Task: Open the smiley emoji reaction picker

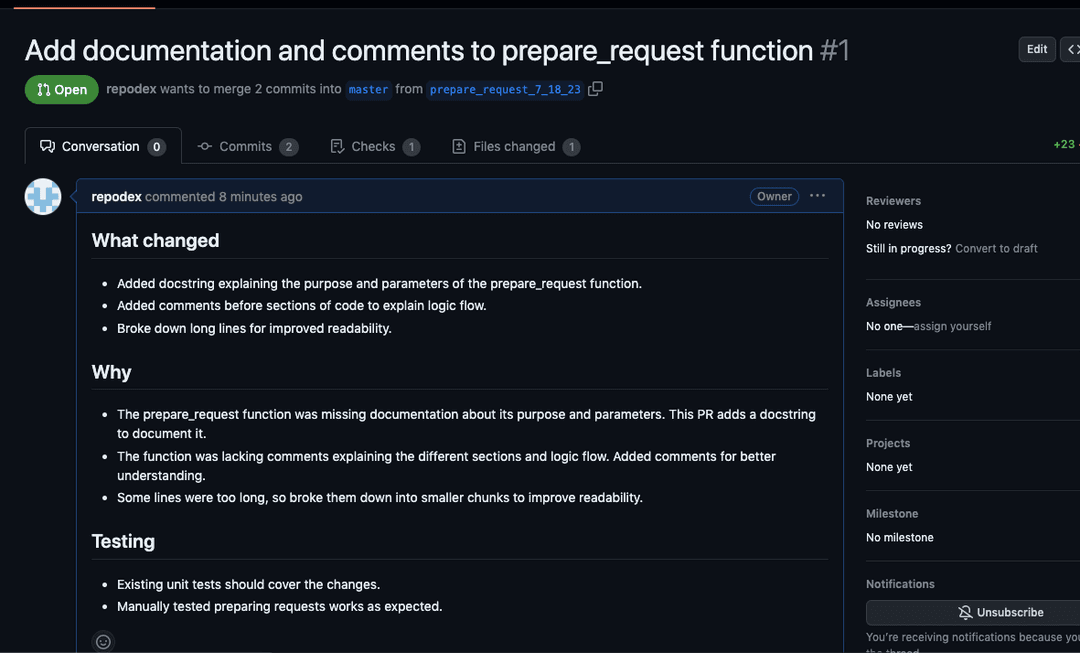Action: point(103,641)
